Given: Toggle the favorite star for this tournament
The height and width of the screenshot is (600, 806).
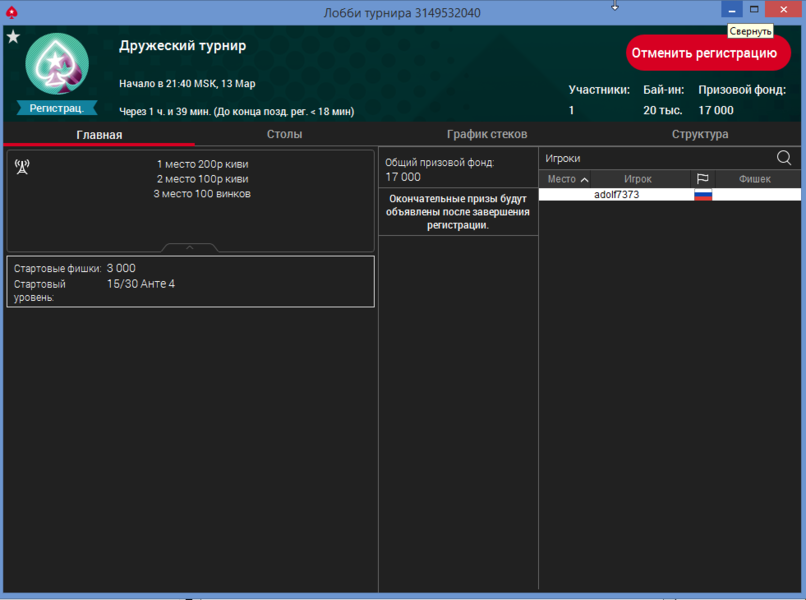Looking at the screenshot, I should coord(13,37).
